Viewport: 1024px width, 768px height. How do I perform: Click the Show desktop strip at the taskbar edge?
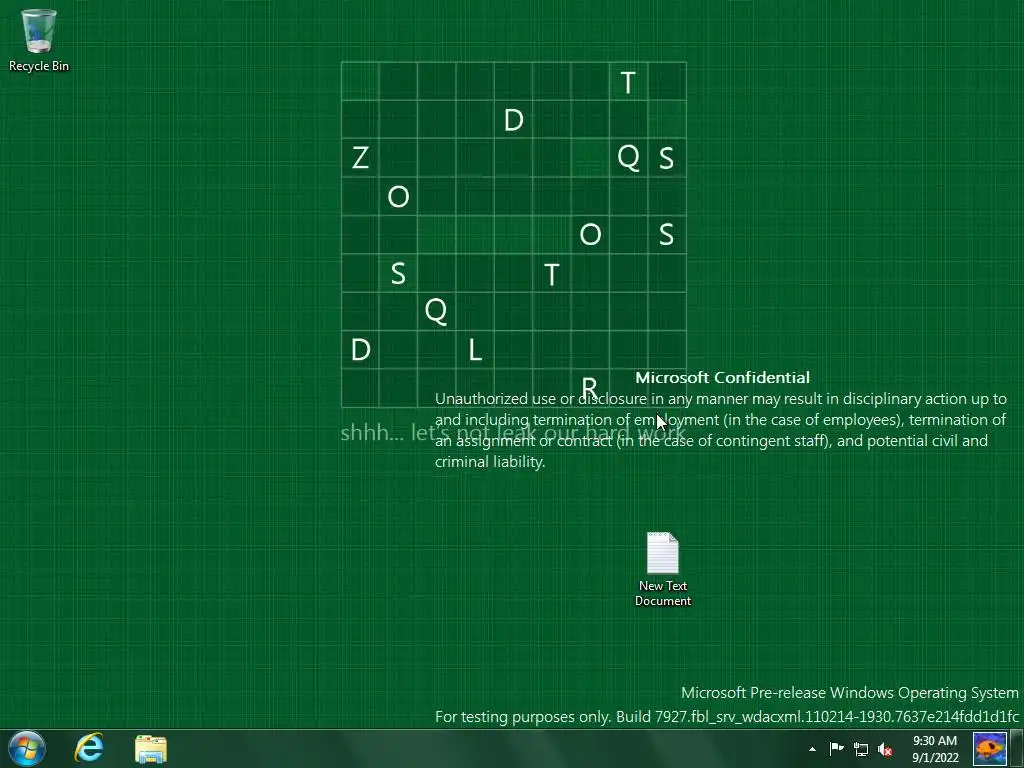1017,748
